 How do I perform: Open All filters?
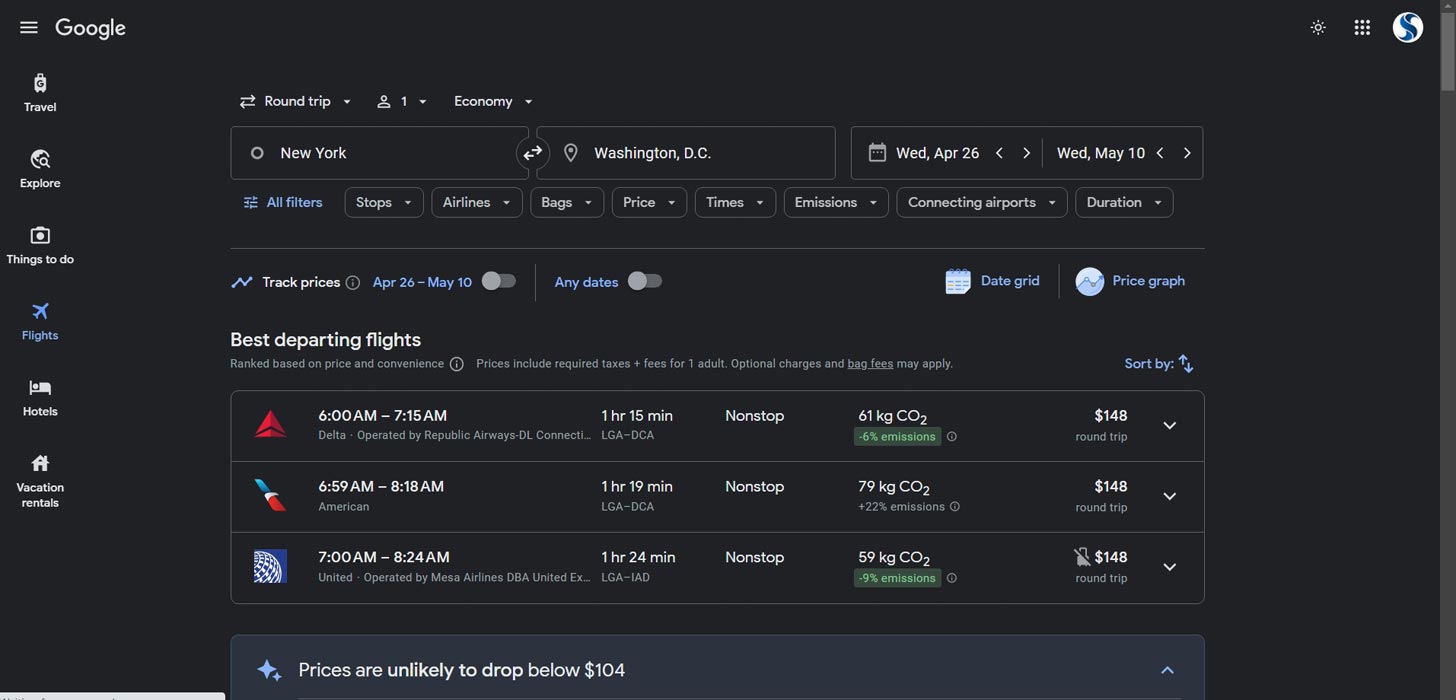click(x=283, y=202)
